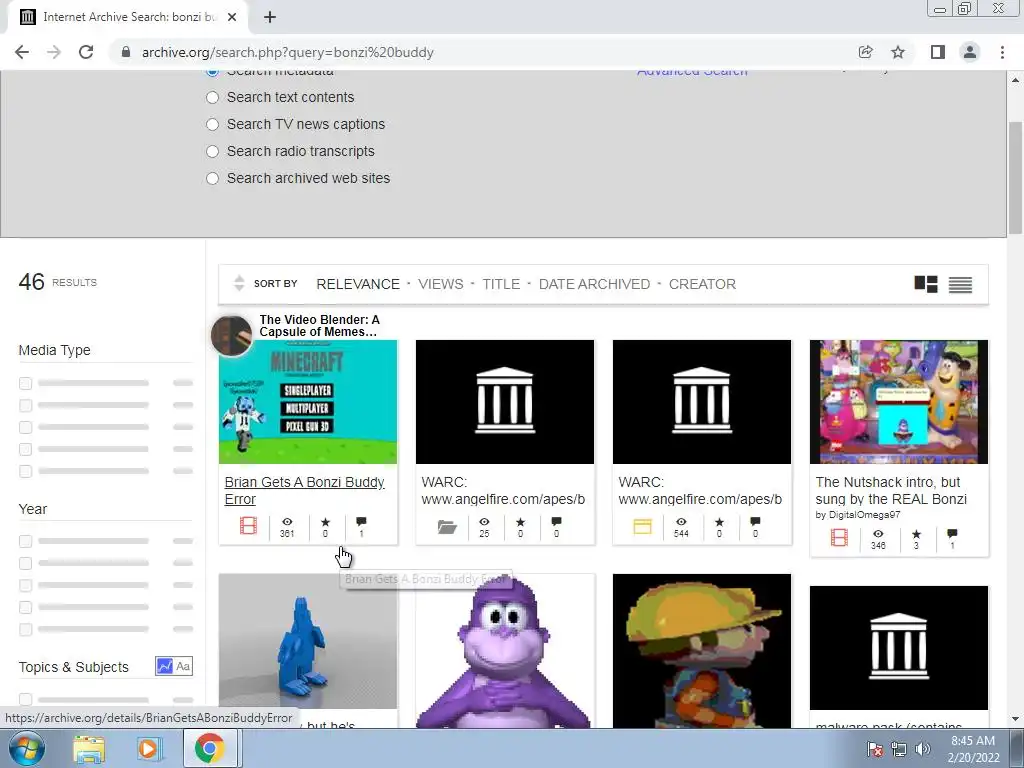Select Search text contents radio
Screen dimensions: 1024x768
pyautogui.click(x=212, y=97)
